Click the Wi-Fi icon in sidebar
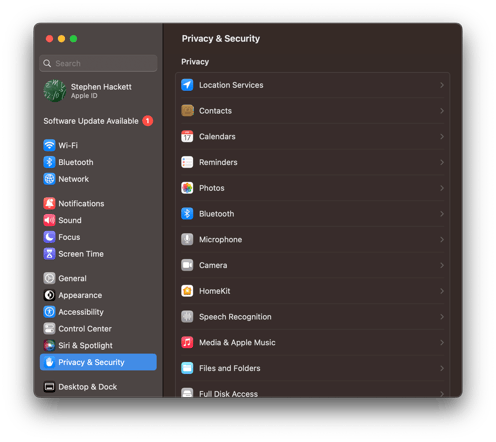The height and width of the screenshot is (442, 496). (49, 145)
